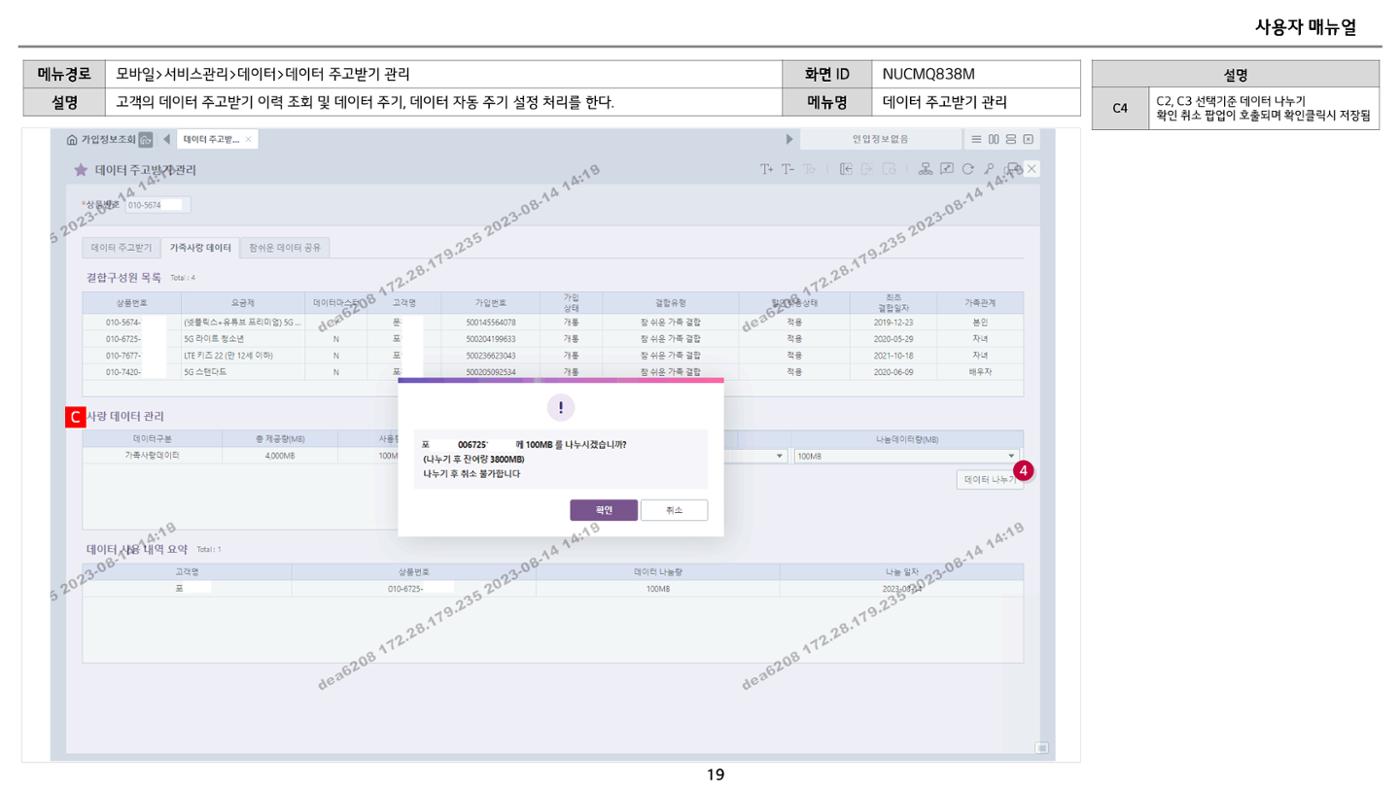Reset font size with the third T icon
Image resolution: width=1400 pixels, height=788 pixels.
click(809, 169)
